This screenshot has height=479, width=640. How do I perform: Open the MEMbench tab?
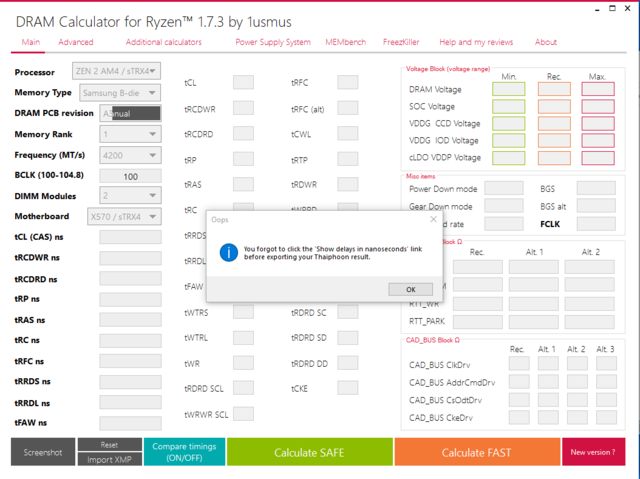345,42
